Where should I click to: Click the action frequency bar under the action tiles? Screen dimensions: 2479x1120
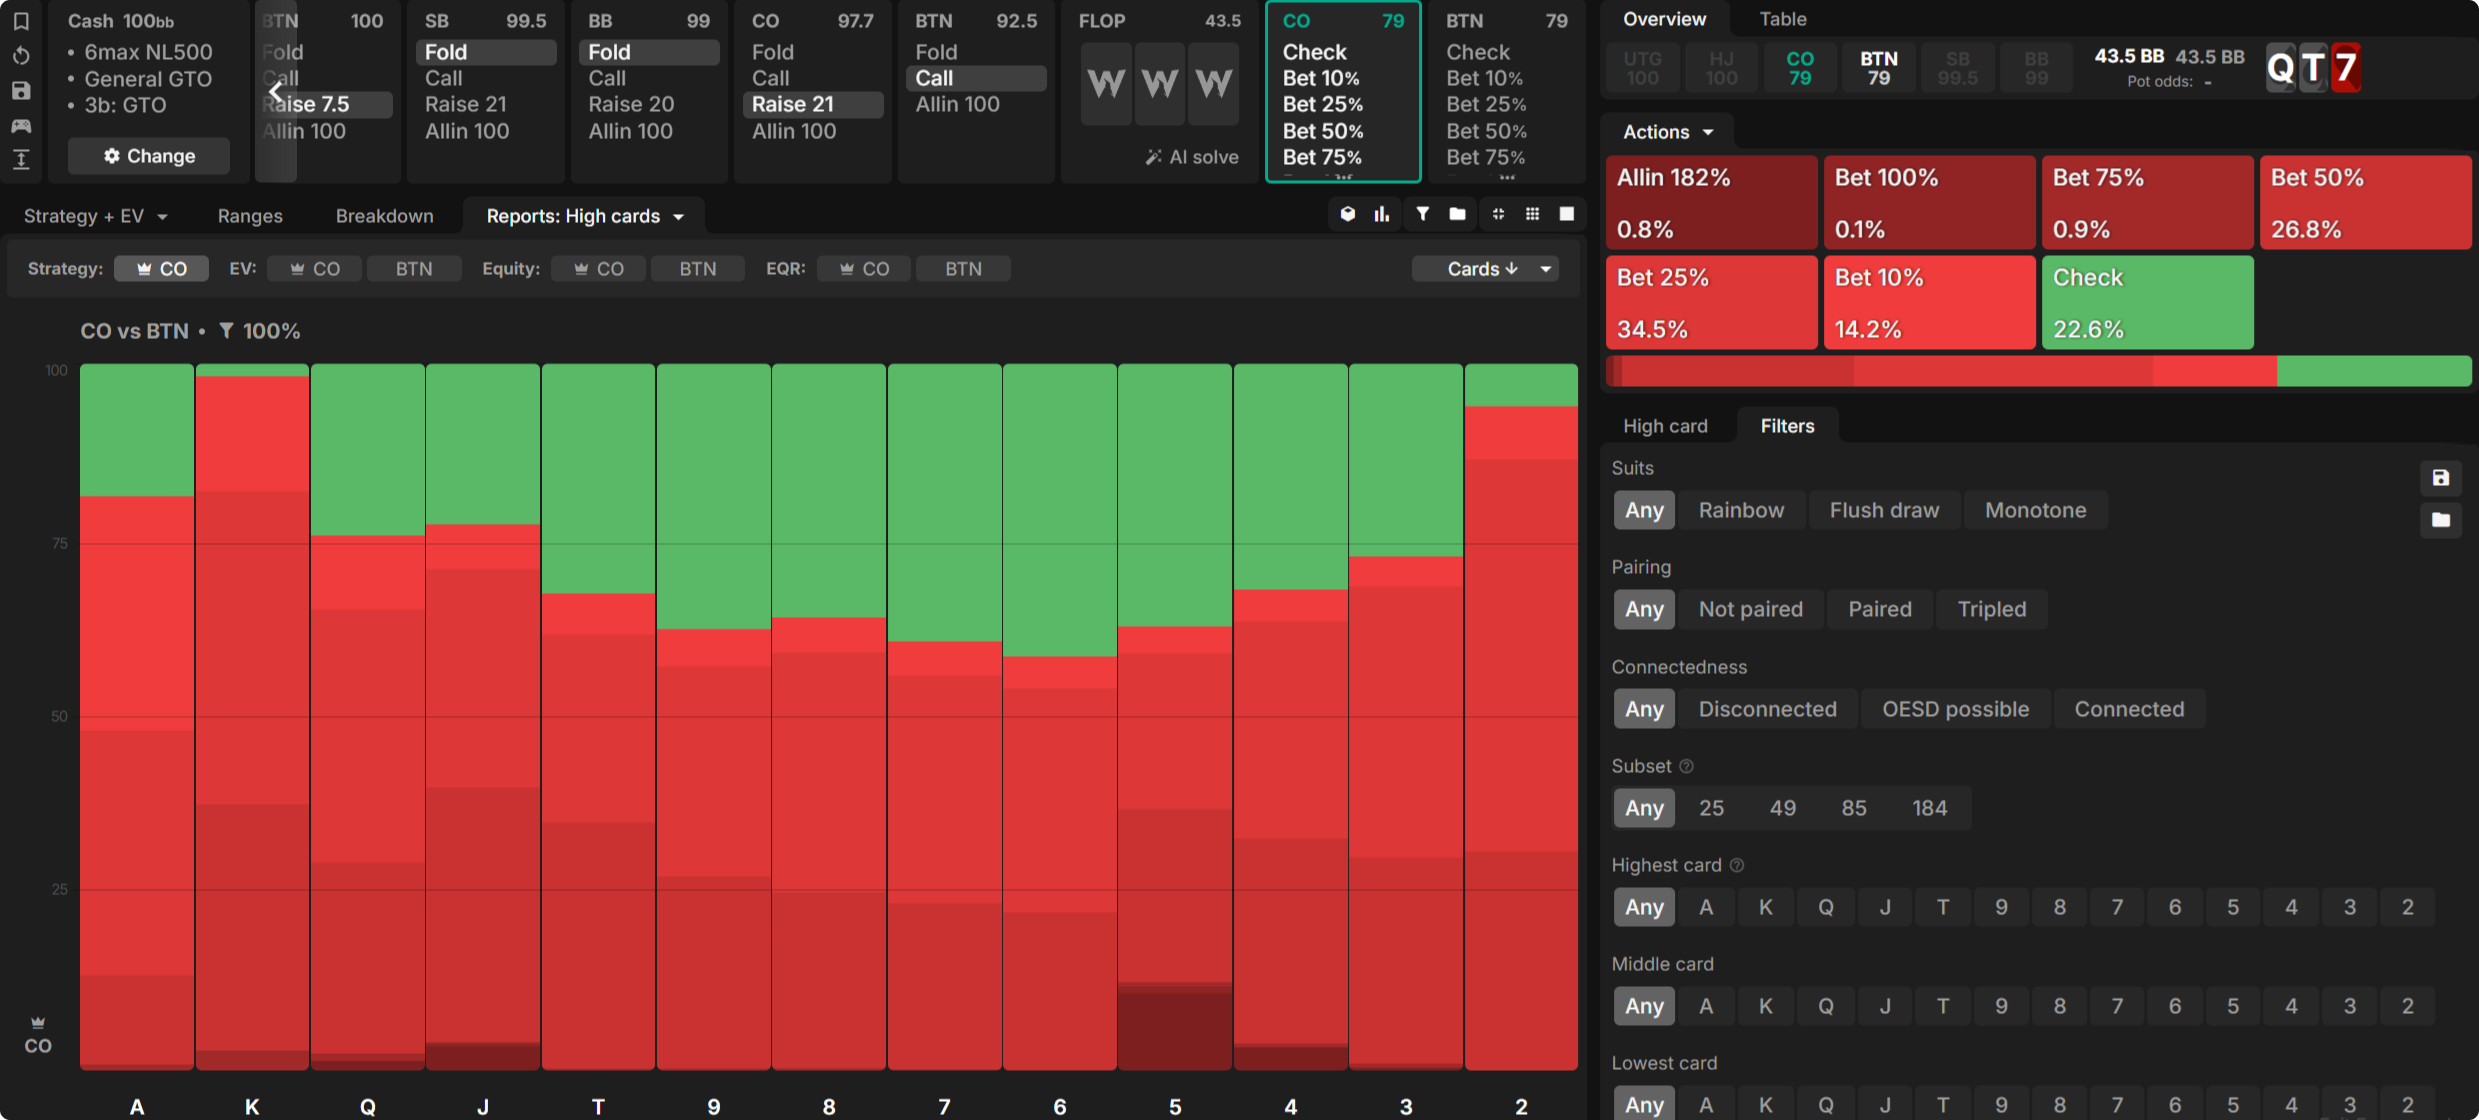(2039, 371)
